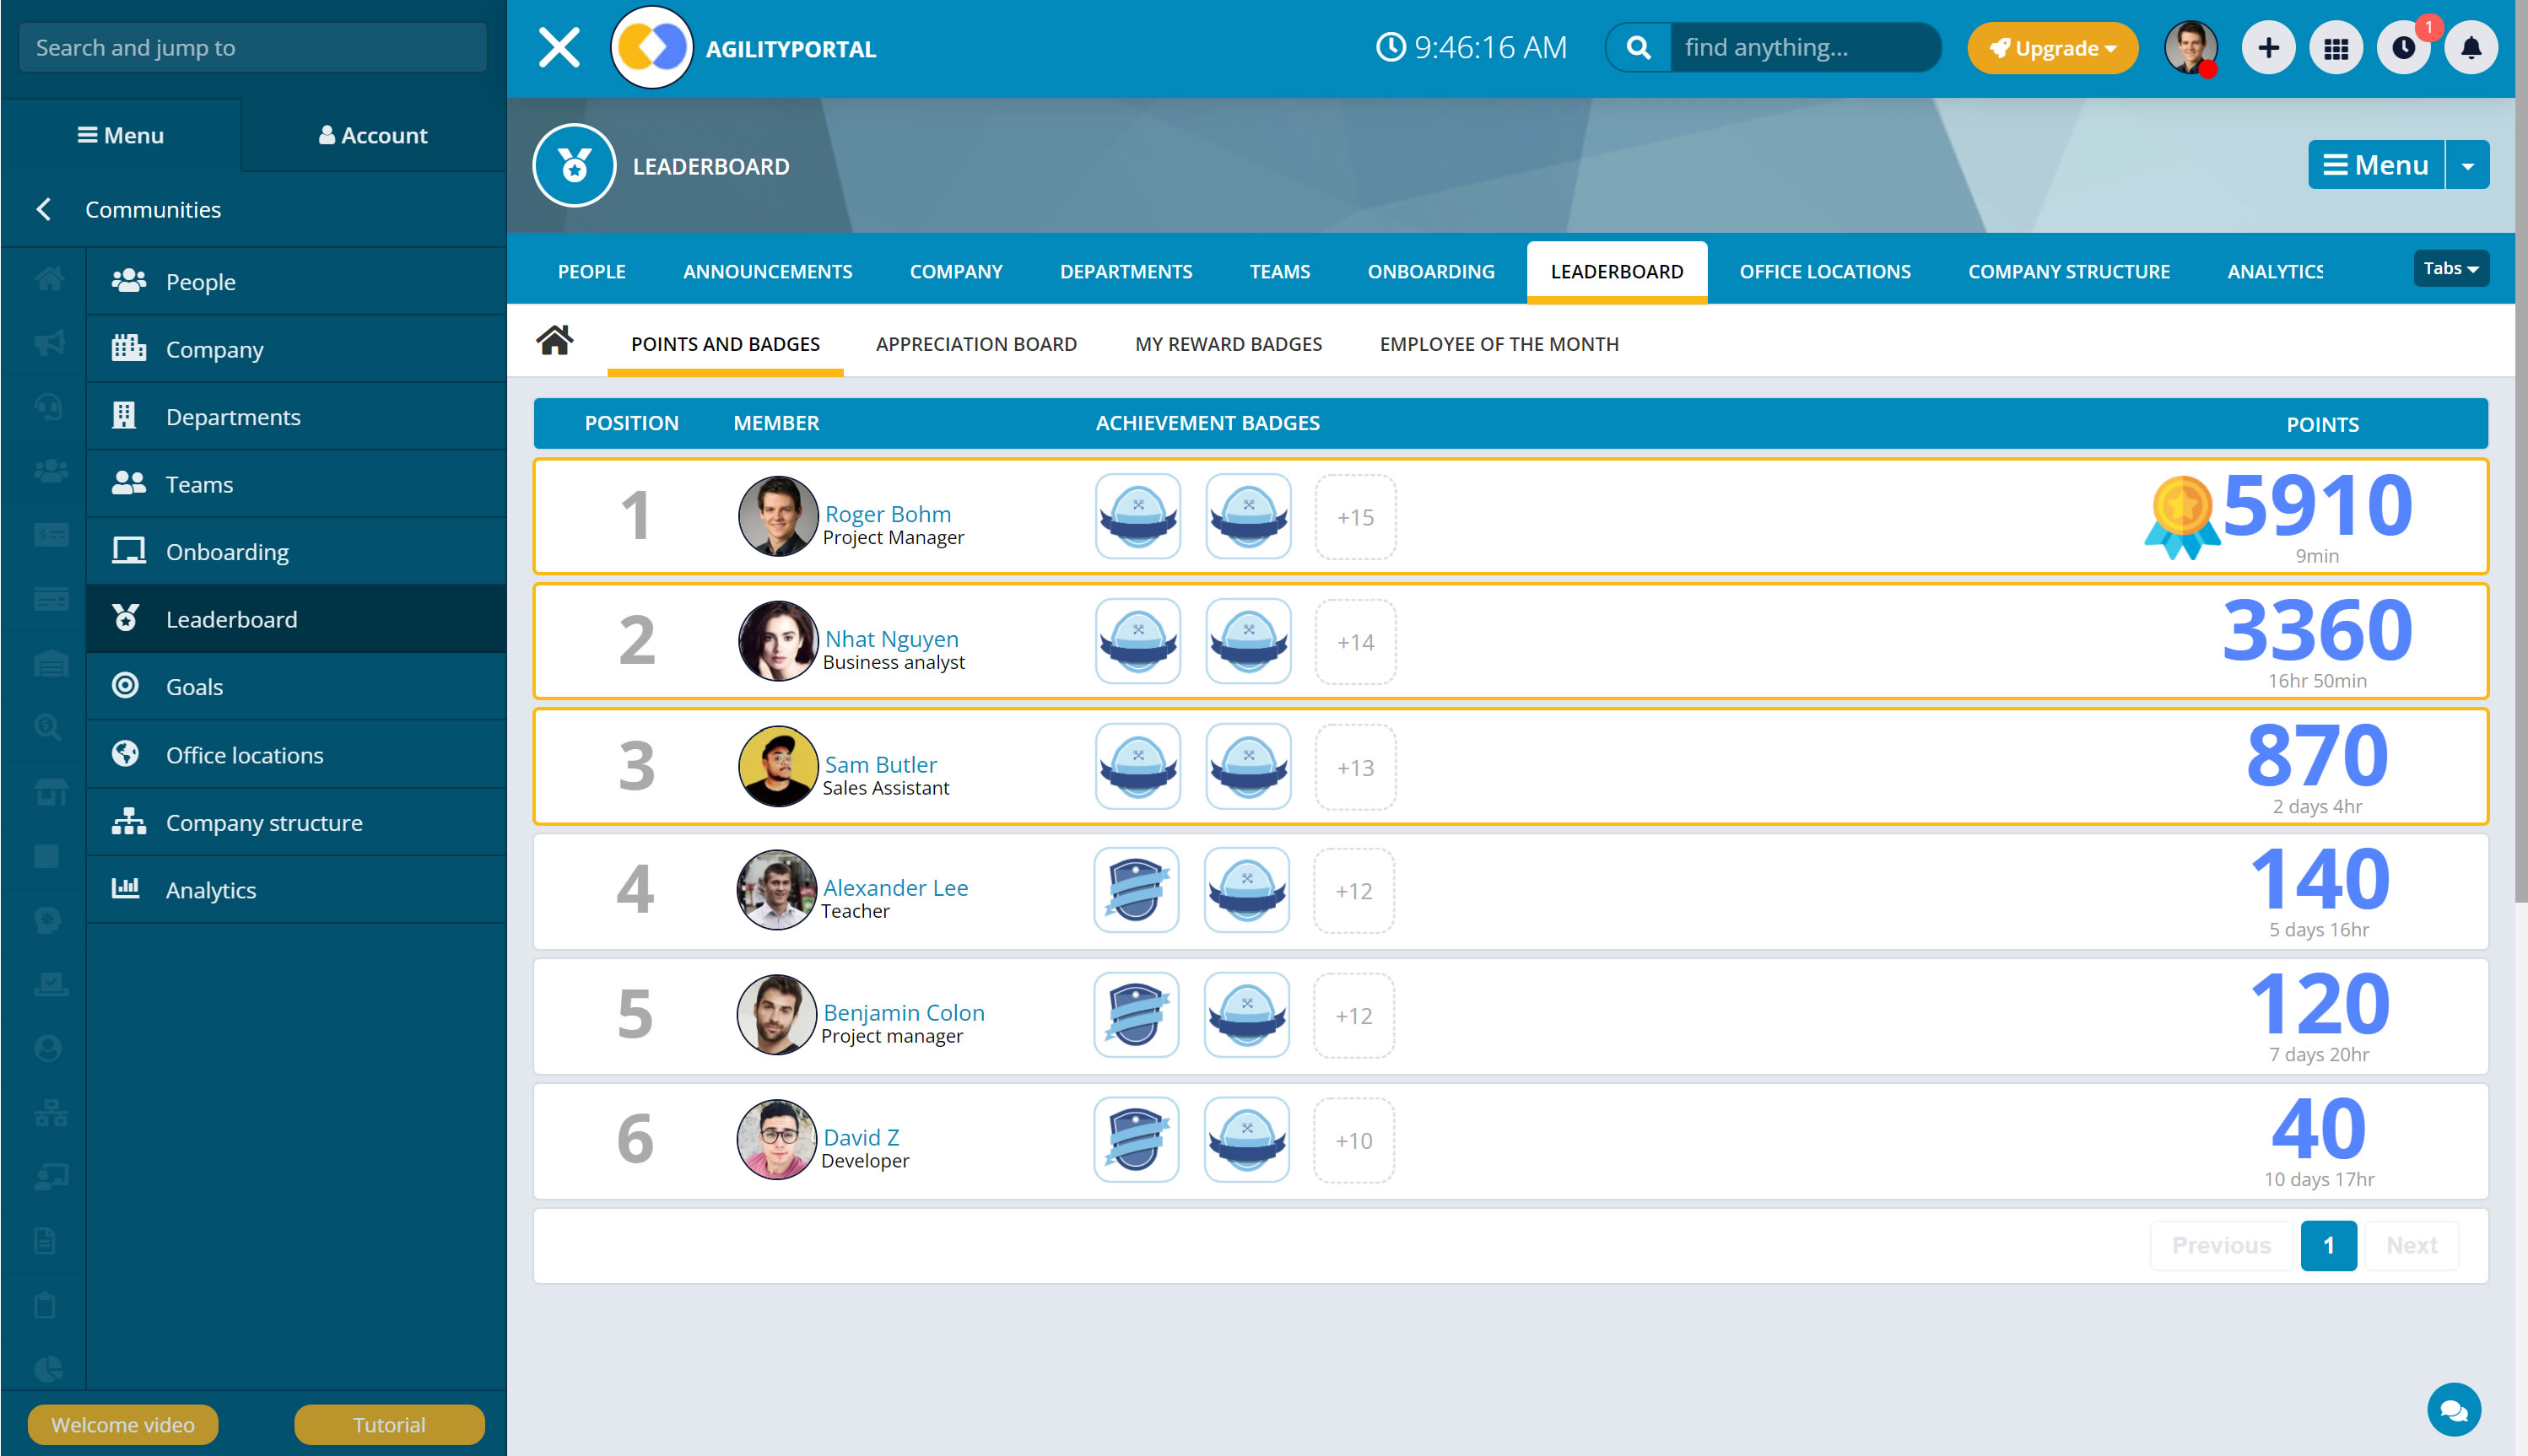
Task: Click the home icon under Leaderboard tabs
Action: (555, 342)
